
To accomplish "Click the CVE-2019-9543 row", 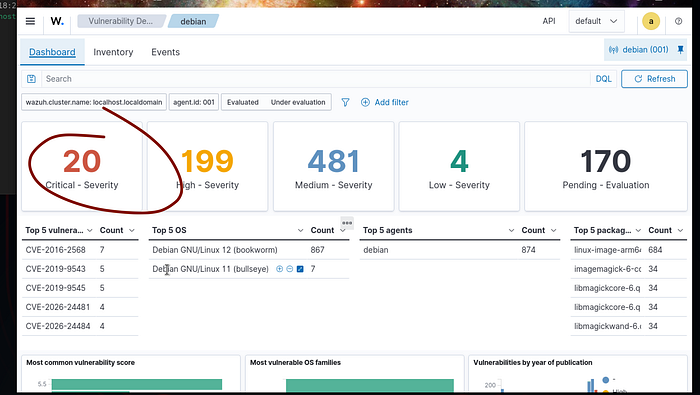I will [80, 269].
